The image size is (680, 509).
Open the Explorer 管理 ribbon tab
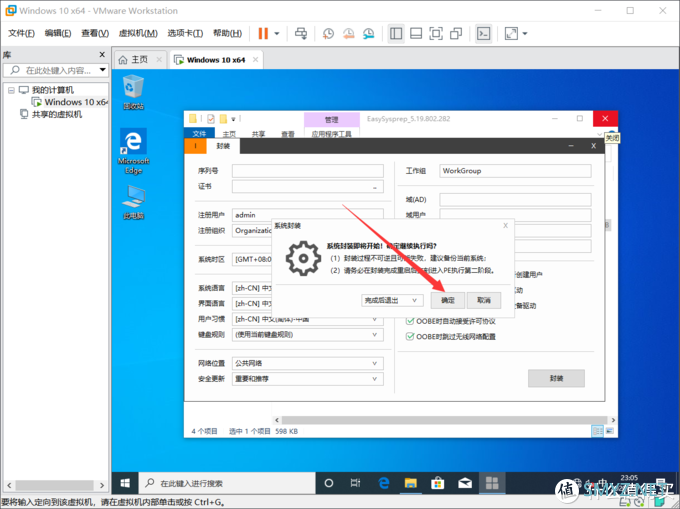pos(332,120)
